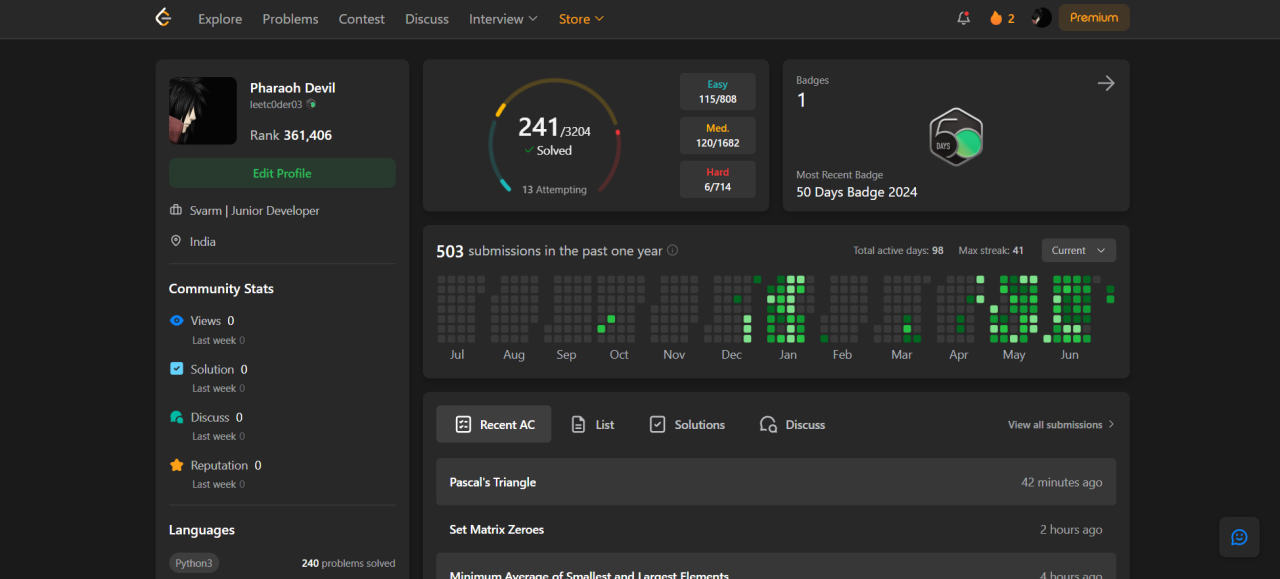Expand the Store dropdown menu
Viewport: 1280px width, 579px height.
581,19
